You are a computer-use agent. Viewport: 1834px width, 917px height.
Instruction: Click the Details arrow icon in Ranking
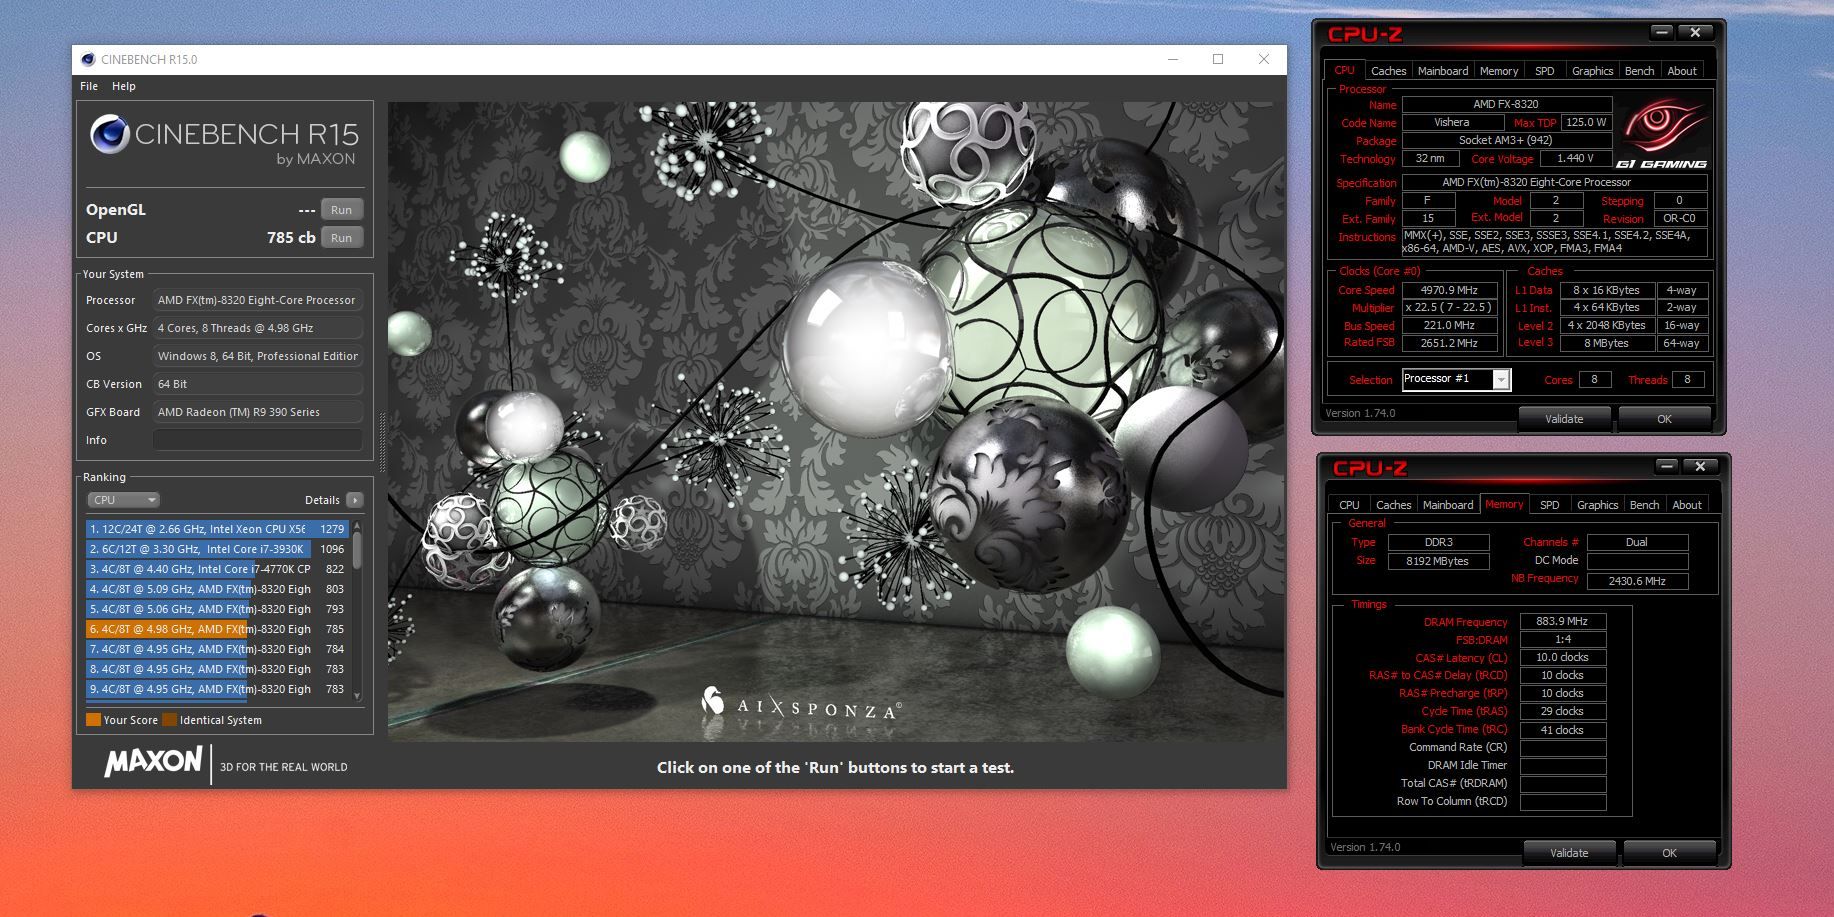355,500
